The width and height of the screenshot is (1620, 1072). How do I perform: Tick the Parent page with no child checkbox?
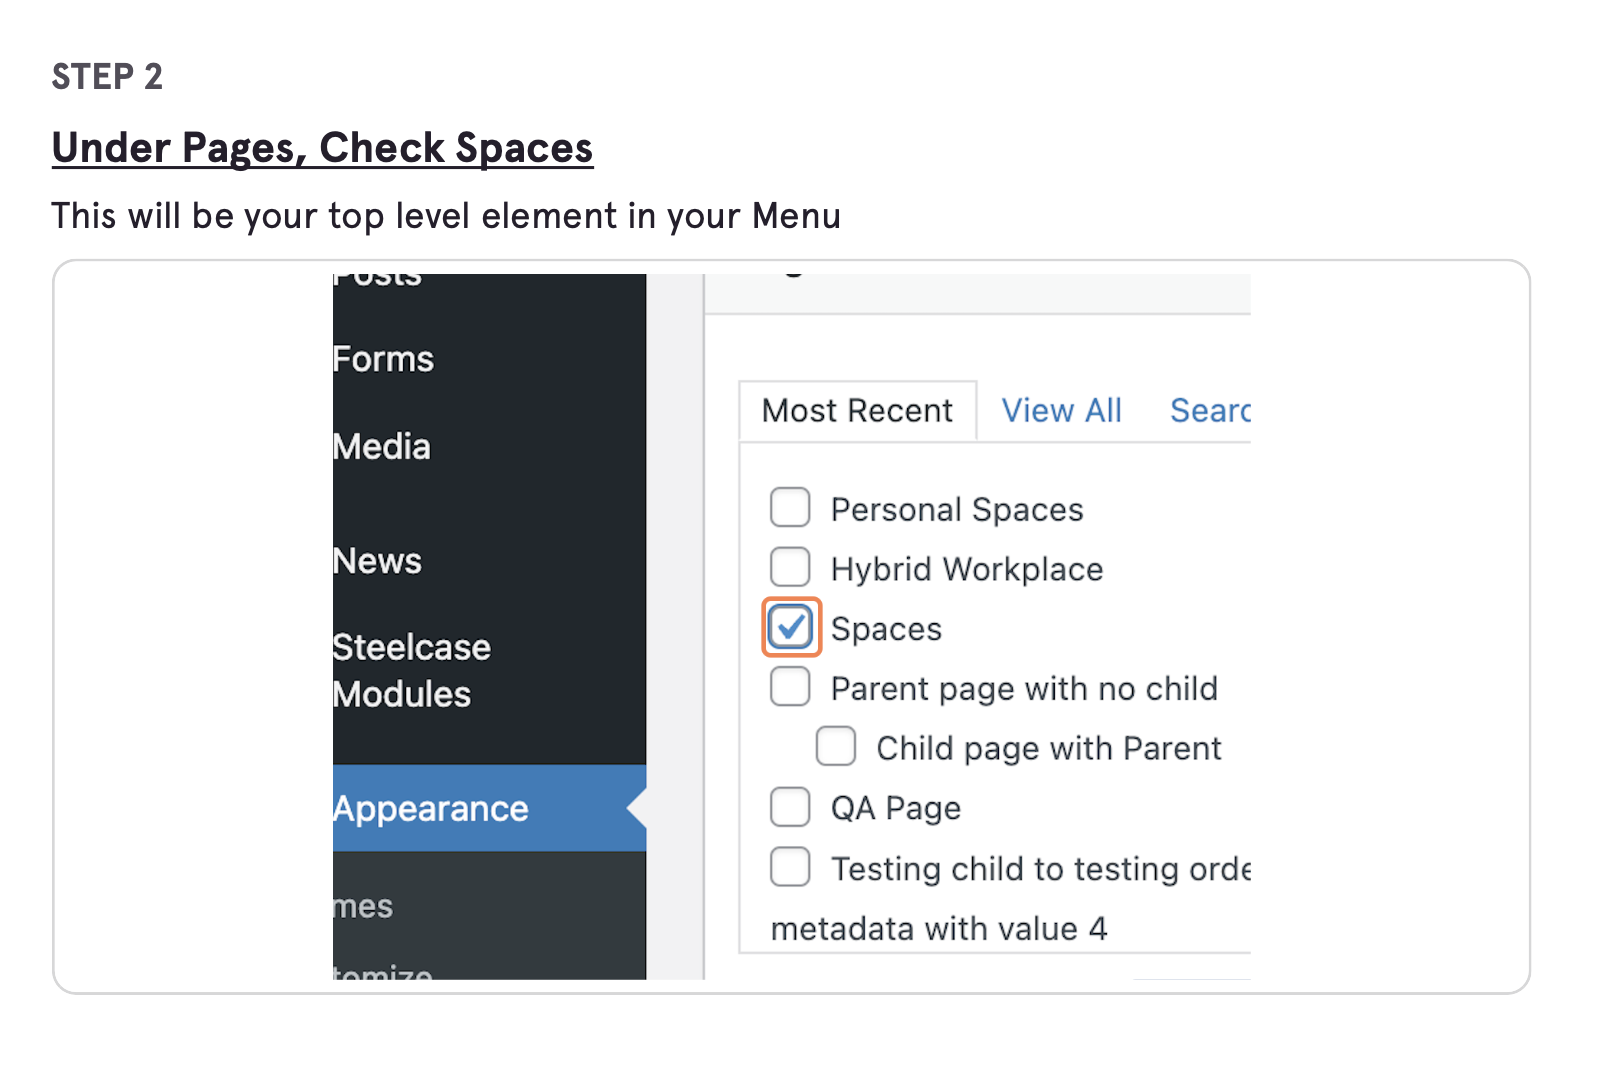[790, 687]
